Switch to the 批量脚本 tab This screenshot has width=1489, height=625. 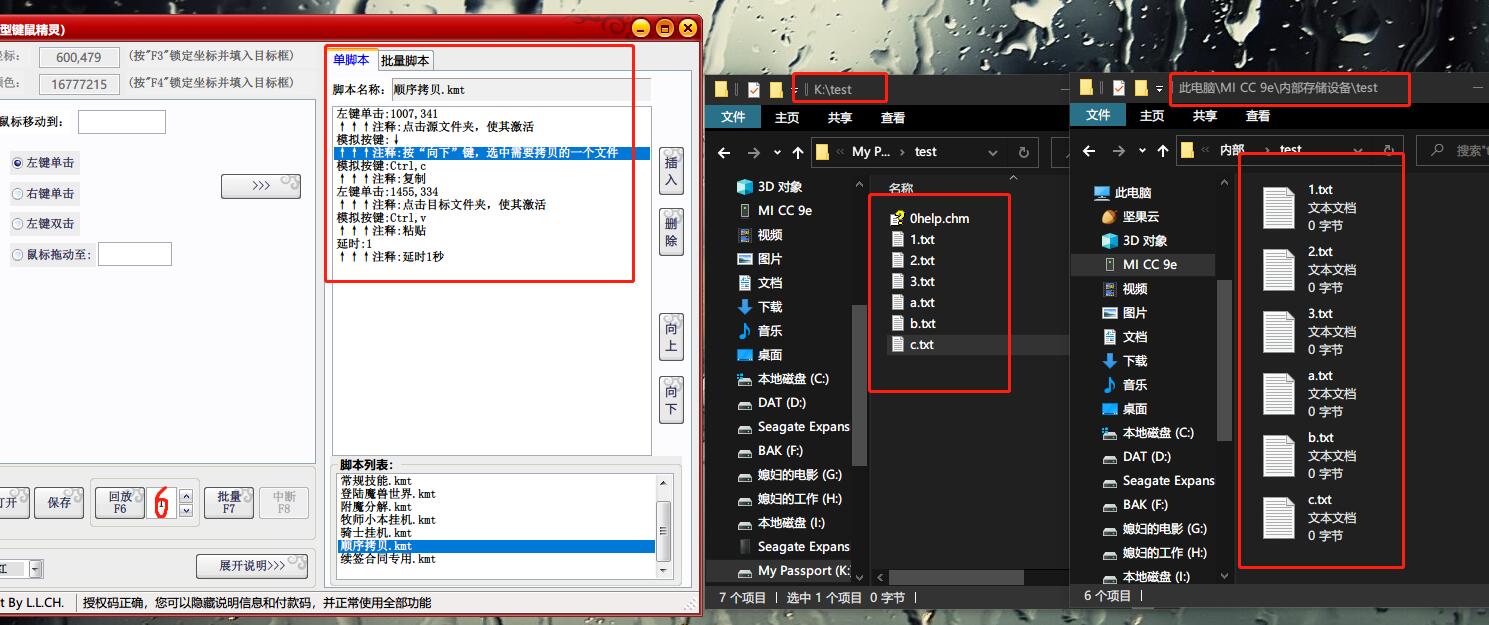pos(406,61)
